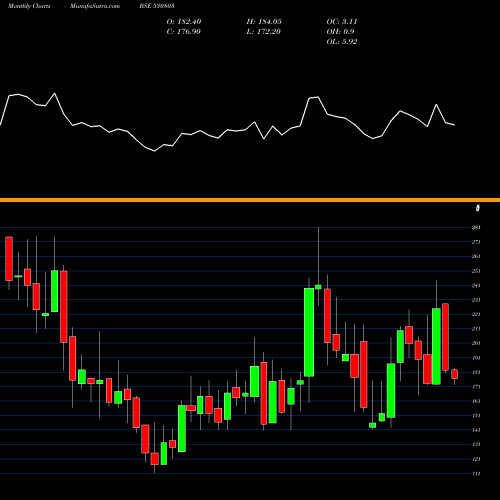This screenshot has height=500, width=500.
Task: Click the 111 price axis label
Action: tap(476, 473)
